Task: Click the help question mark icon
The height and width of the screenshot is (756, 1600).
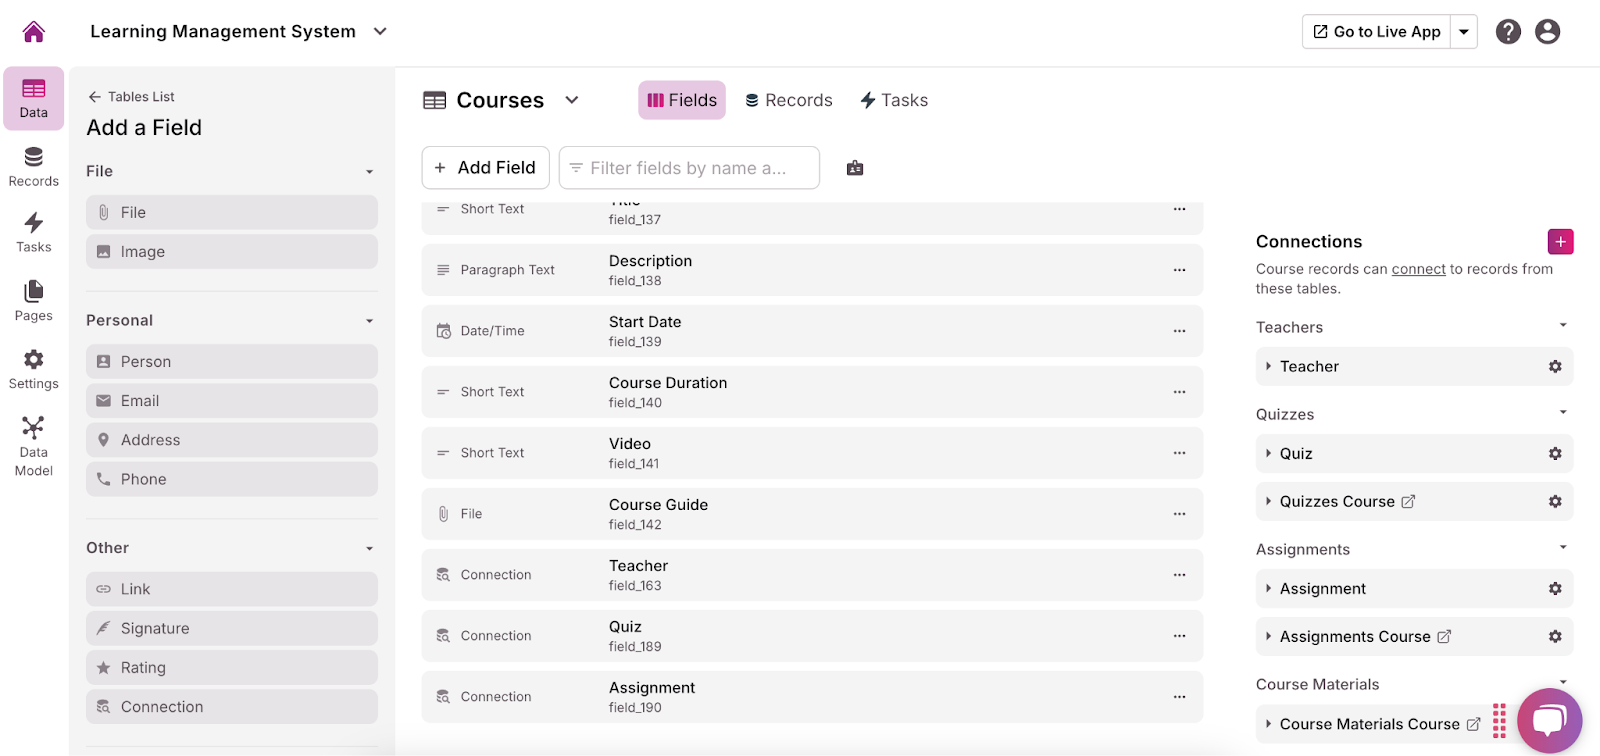Action: [1508, 32]
